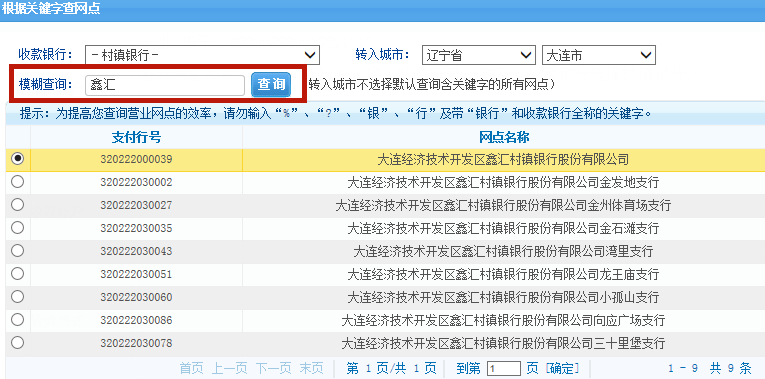
Task: Click bank code 320222030060
Action: [137, 297]
